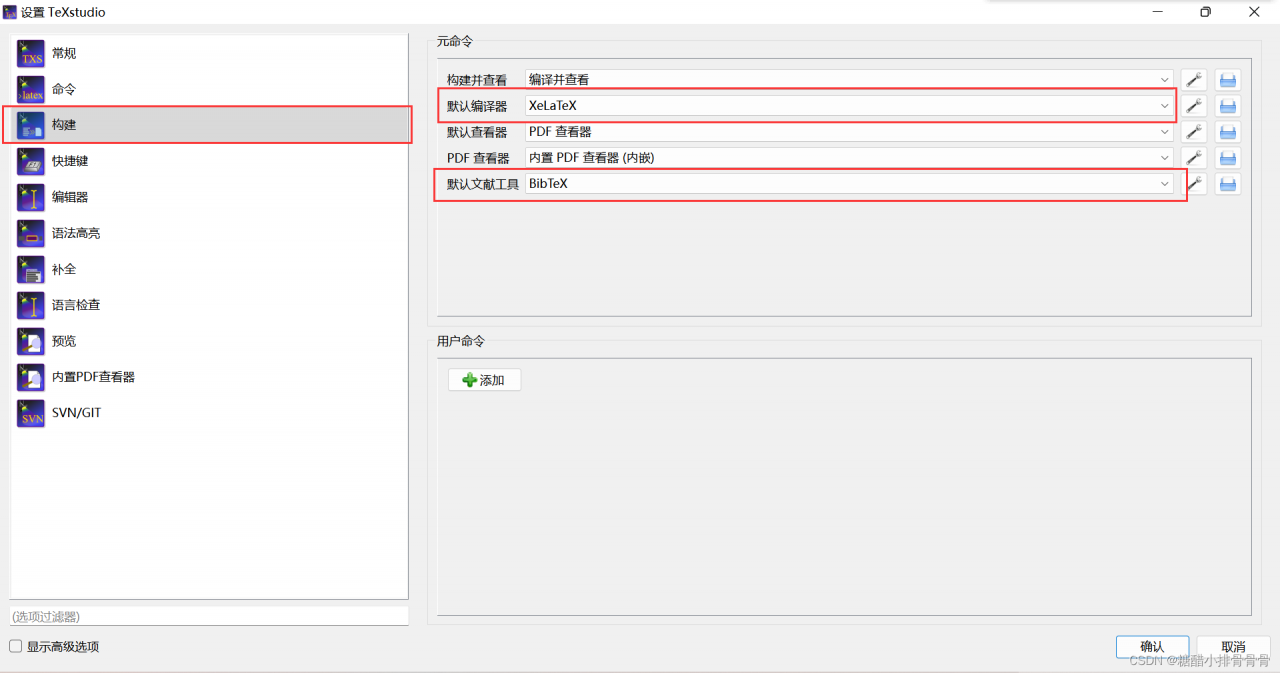Configure PDF 查看器 with wrench icon

point(1194,158)
